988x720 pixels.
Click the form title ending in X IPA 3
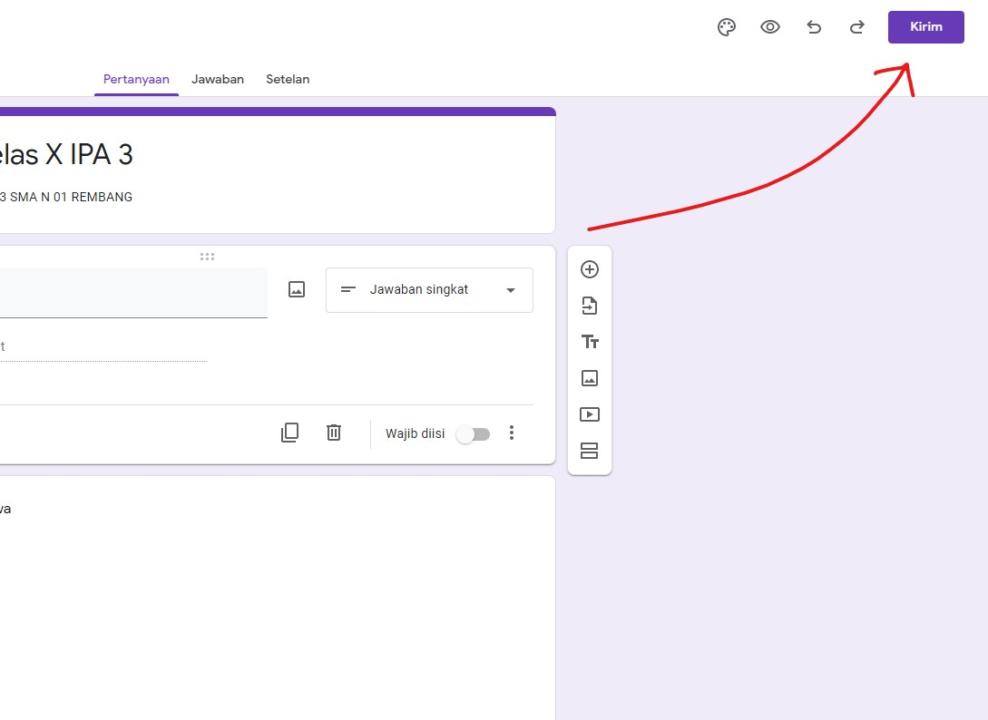click(x=66, y=154)
